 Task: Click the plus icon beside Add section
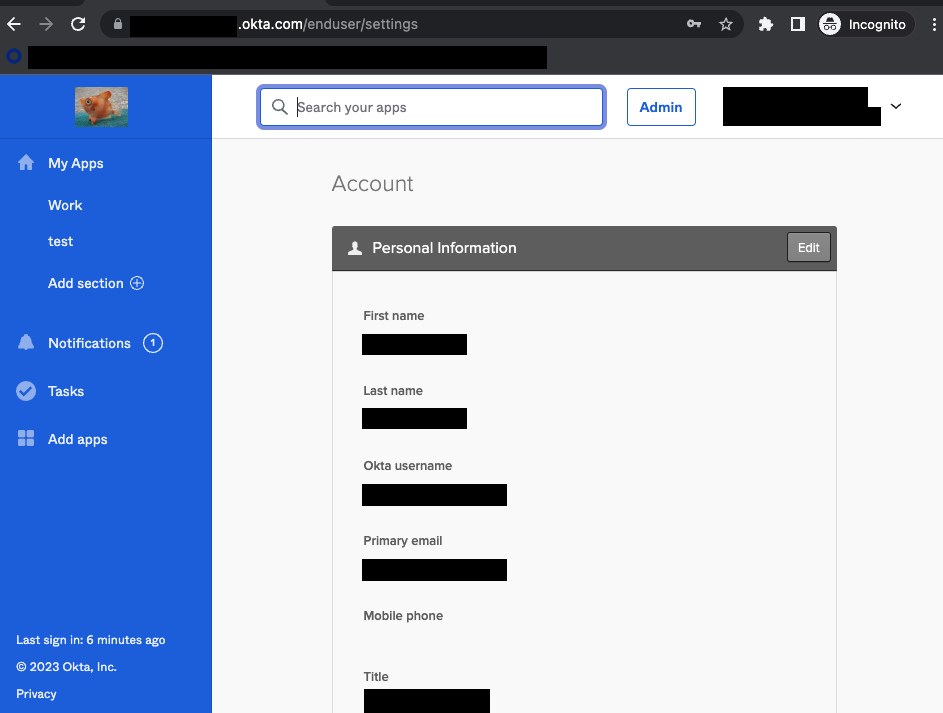pos(137,283)
